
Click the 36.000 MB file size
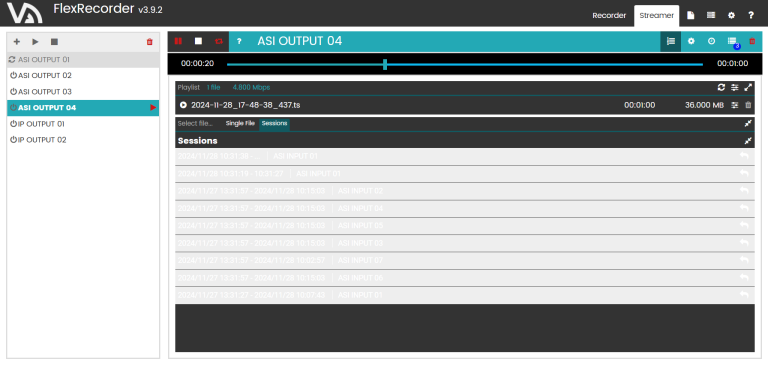[x=704, y=105]
